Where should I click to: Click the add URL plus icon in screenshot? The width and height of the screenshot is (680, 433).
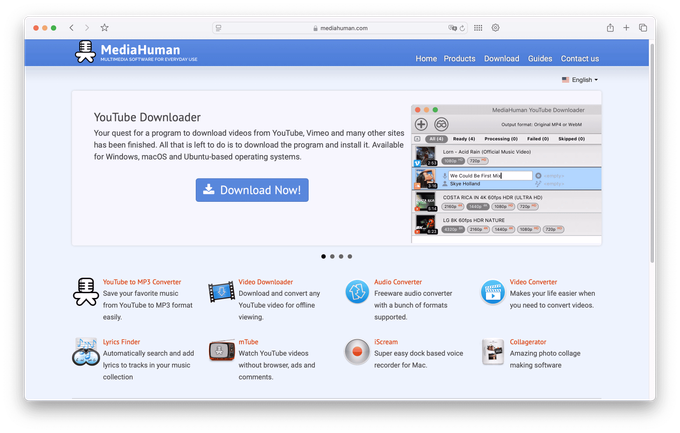tap(421, 125)
